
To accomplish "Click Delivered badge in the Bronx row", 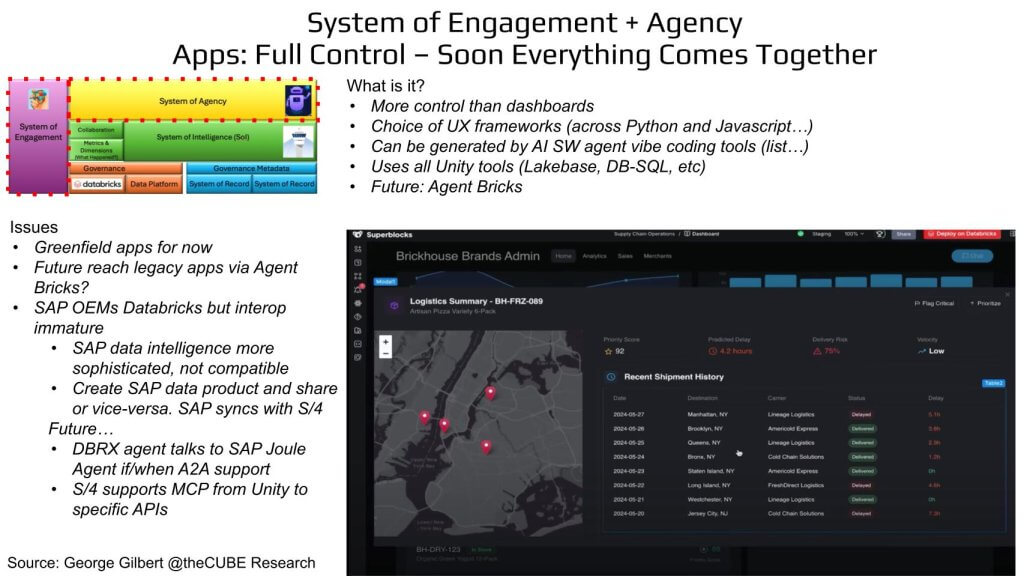I will pyautogui.click(x=862, y=457).
